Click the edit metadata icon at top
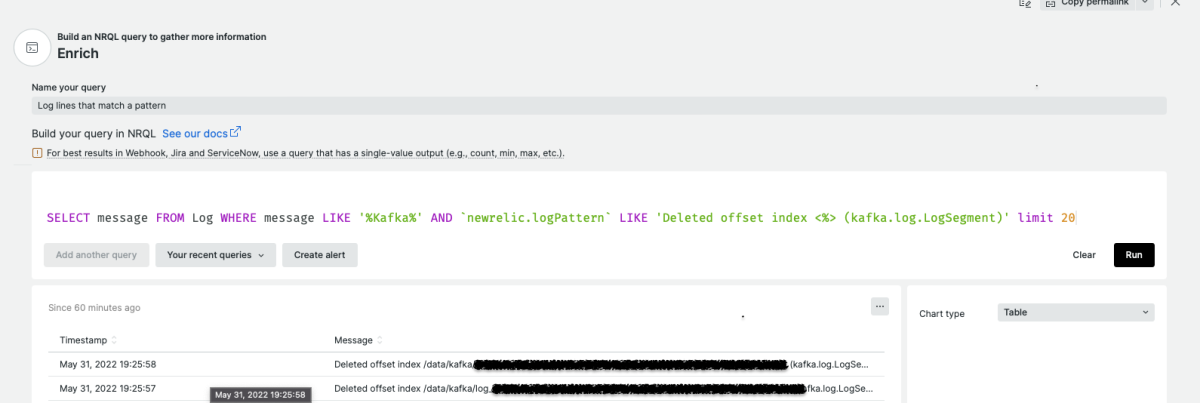Image resolution: width=1200 pixels, height=403 pixels. [x=1024, y=4]
